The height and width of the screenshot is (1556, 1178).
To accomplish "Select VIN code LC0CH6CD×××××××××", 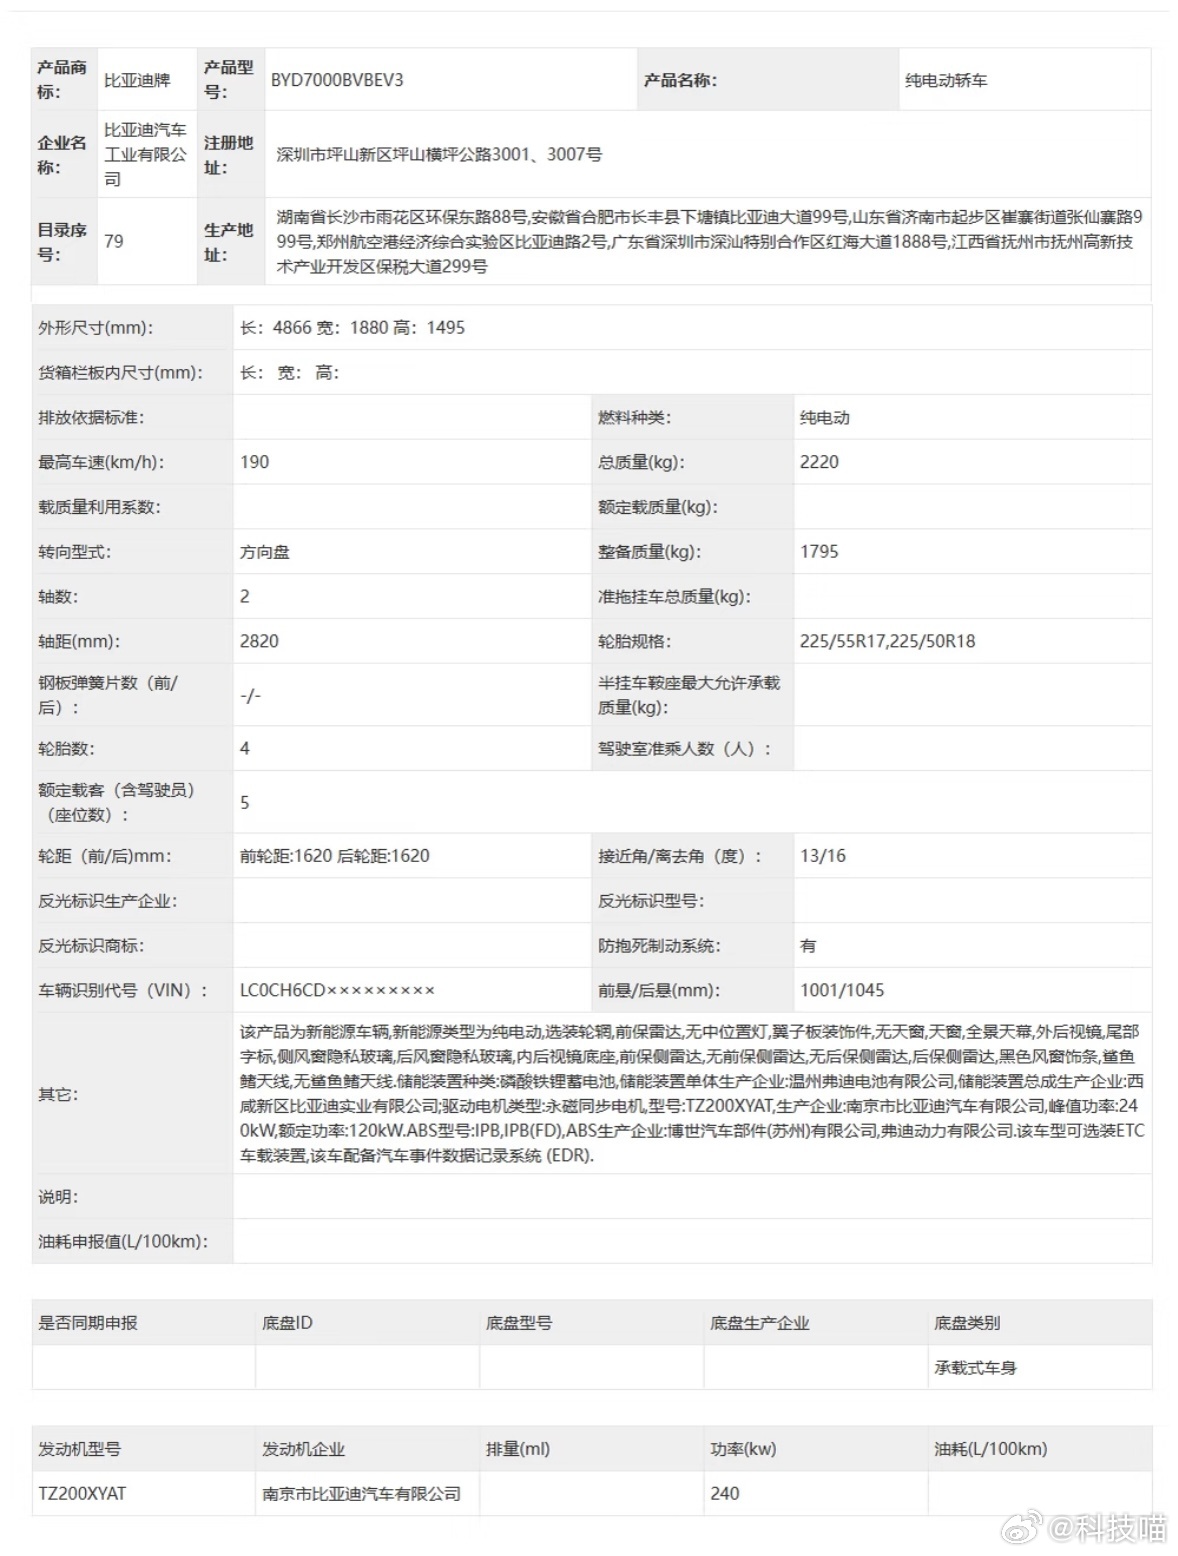I will 338,990.
